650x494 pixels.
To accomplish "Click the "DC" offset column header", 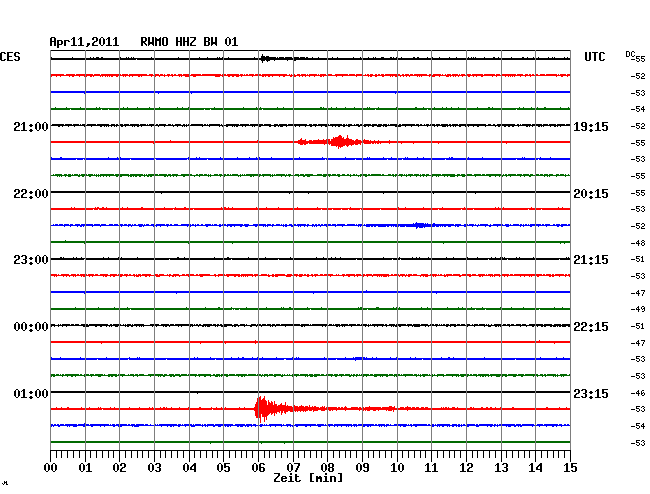I will tap(630, 54).
